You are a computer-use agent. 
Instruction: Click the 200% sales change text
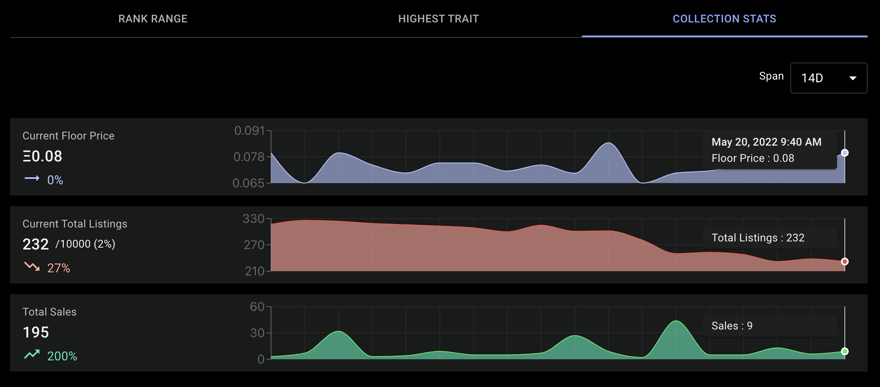tap(62, 356)
